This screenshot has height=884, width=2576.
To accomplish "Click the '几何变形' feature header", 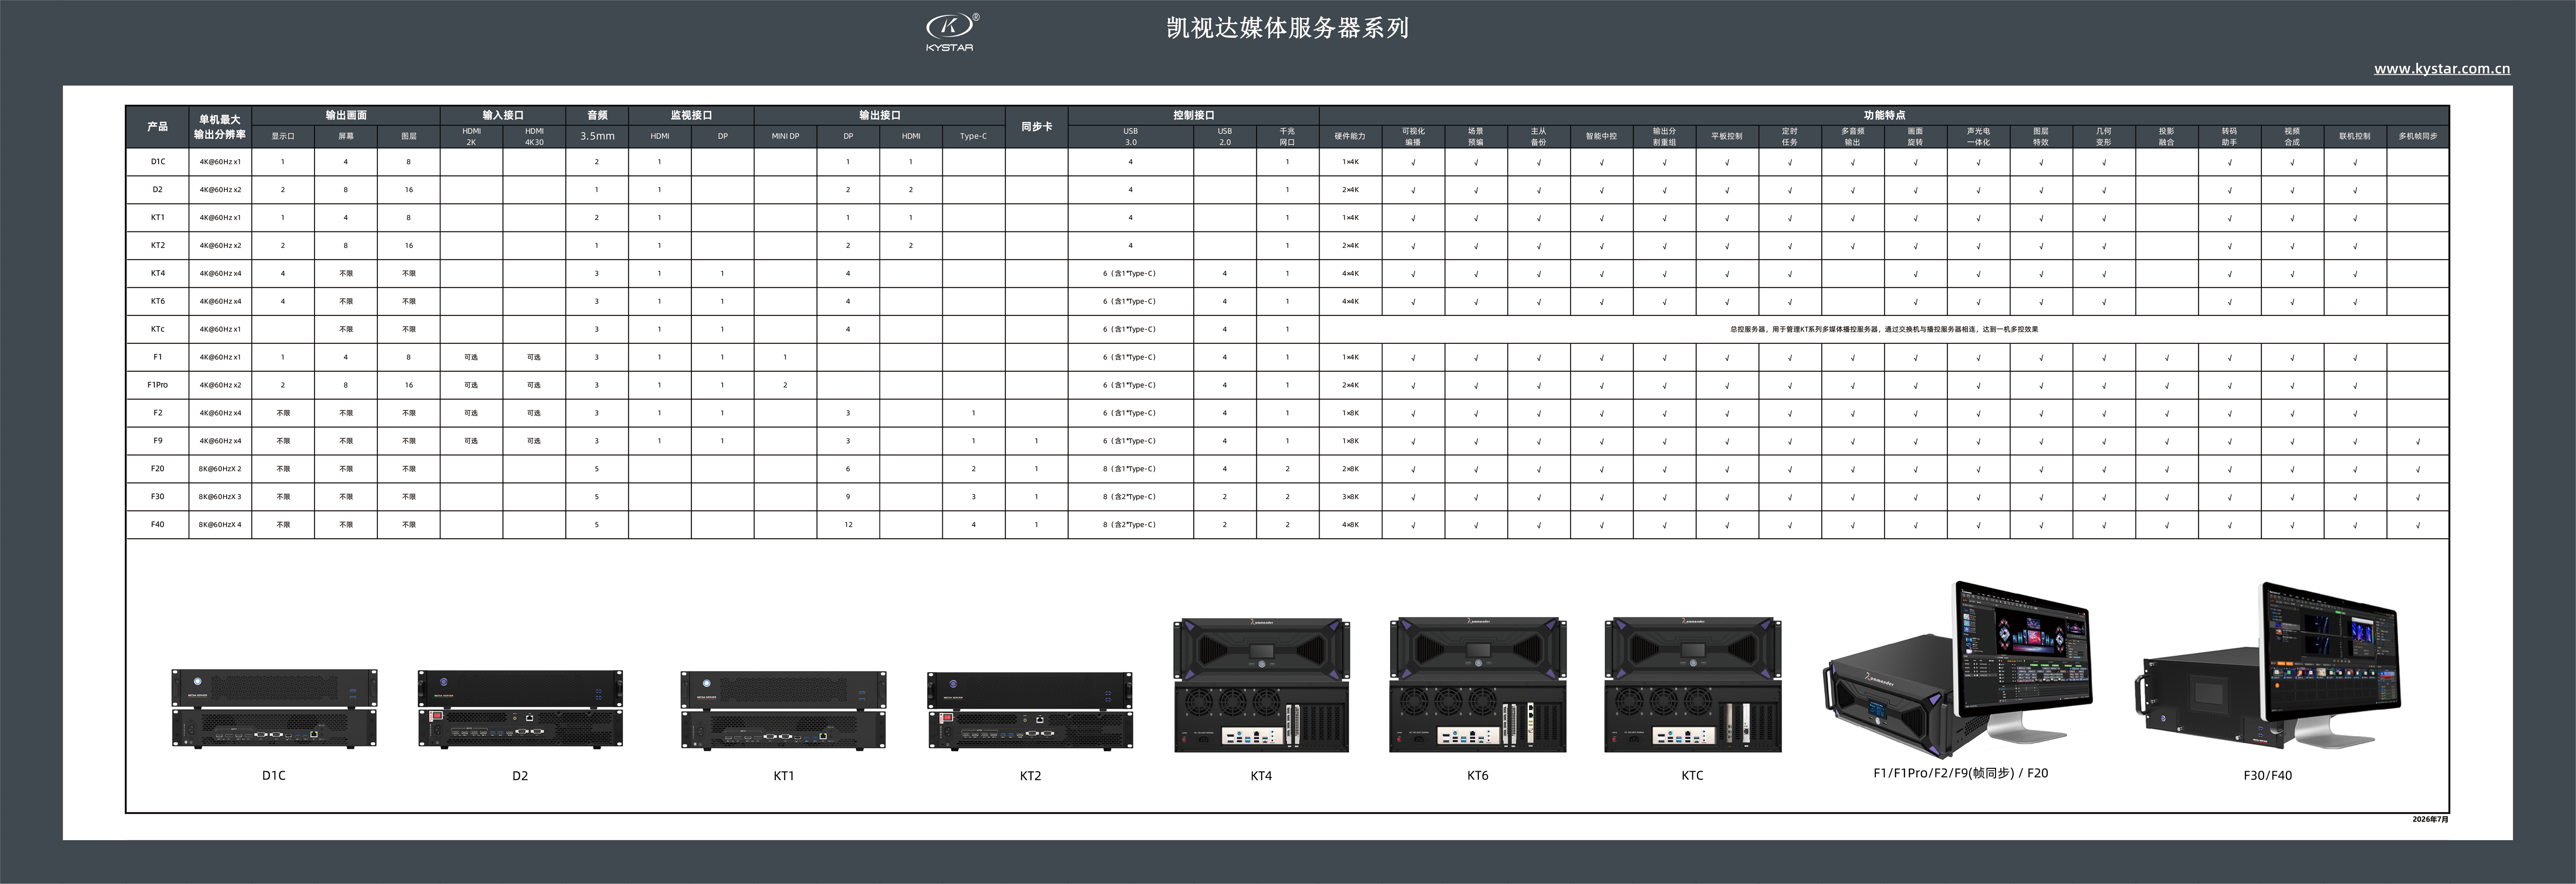I will [x=2104, y=136].
